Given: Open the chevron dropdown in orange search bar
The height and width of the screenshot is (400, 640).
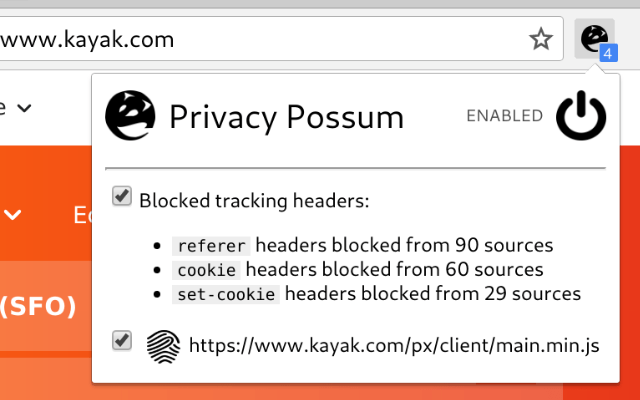Looking at the screenshot, I should pos(14,214).
